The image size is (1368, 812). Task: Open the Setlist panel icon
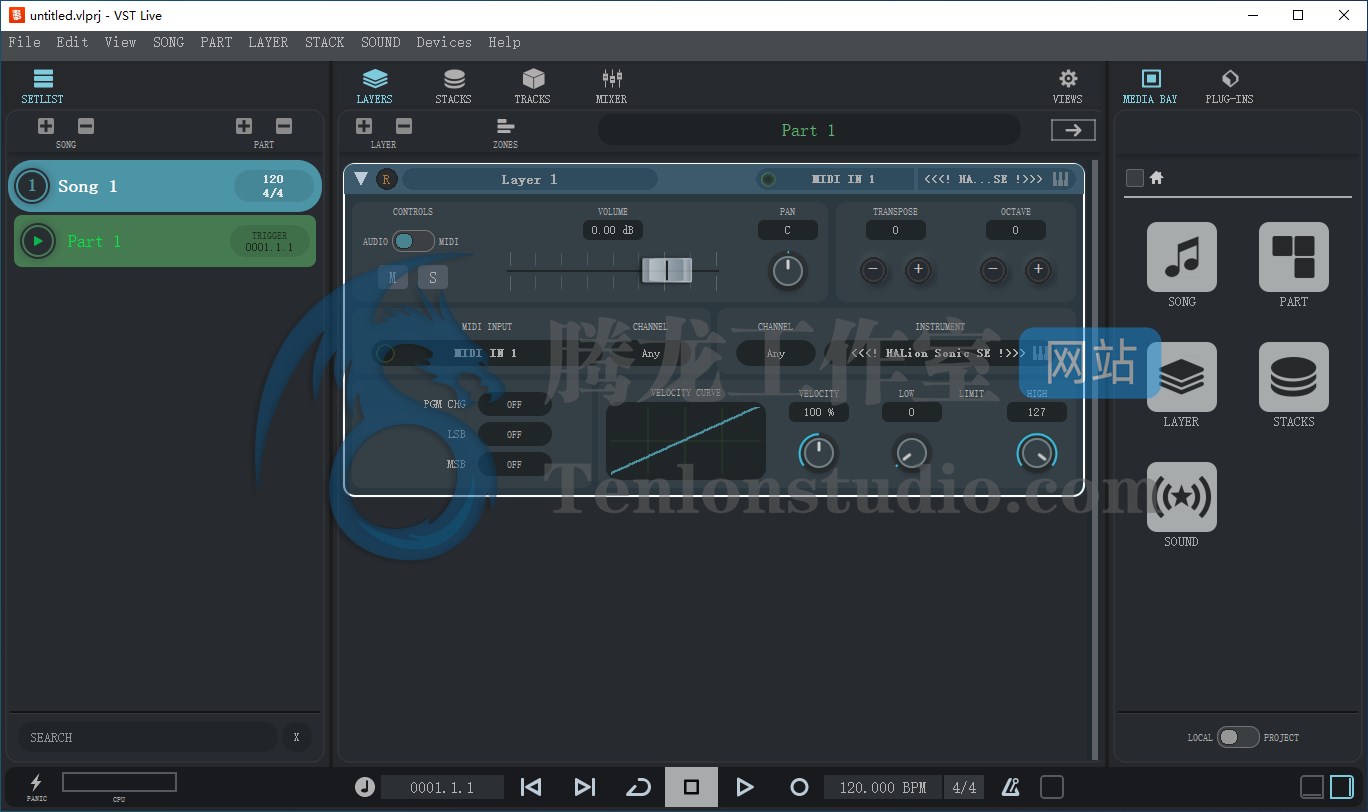coord(43,79)
